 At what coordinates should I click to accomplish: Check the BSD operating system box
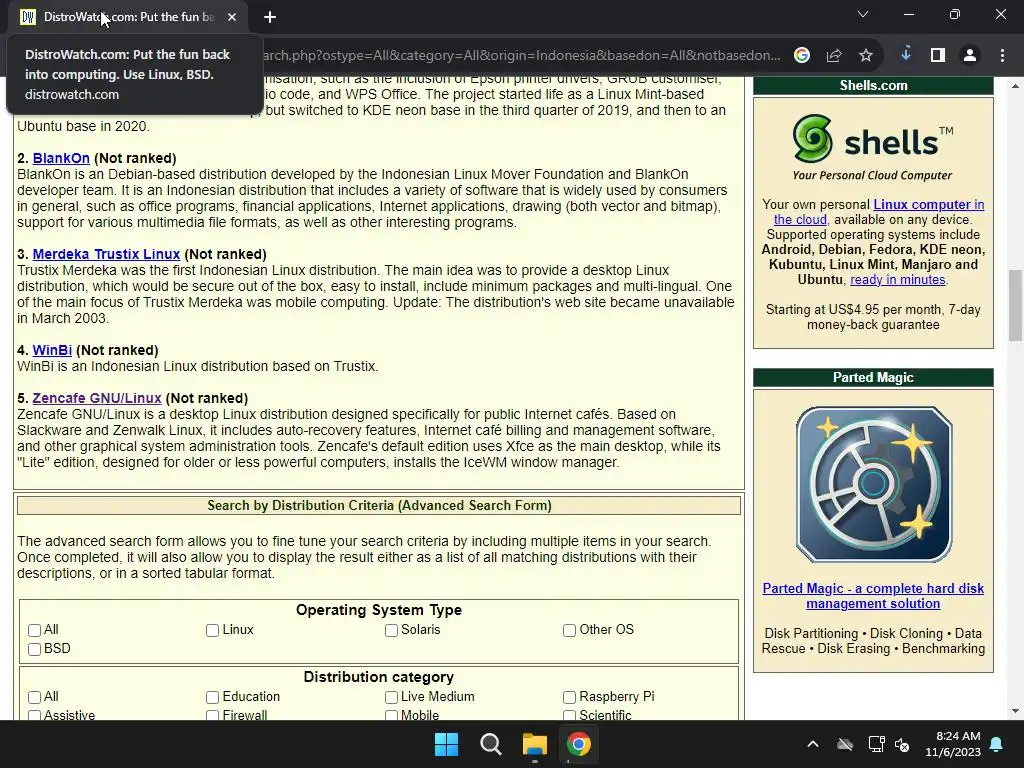pyautogui.click(x=35, y=649)
